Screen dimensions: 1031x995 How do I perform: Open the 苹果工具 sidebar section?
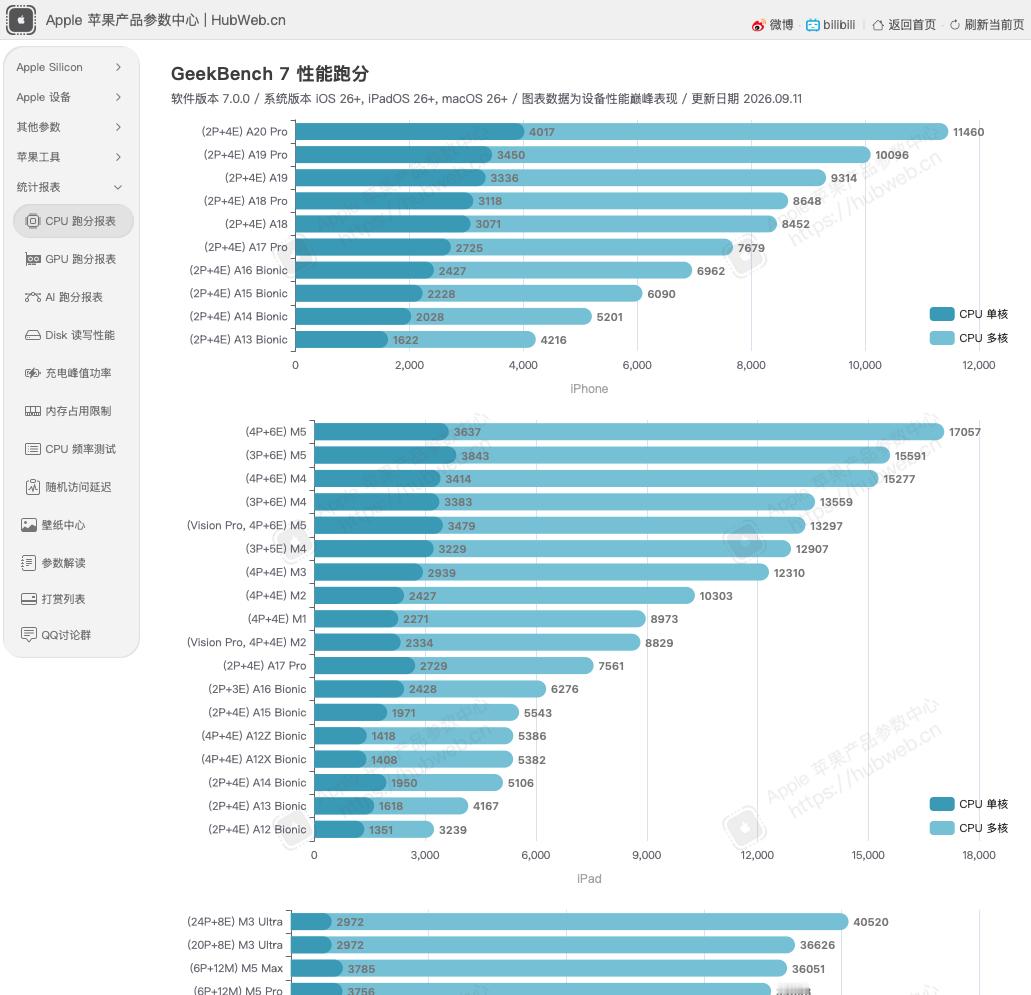point(69,157)
